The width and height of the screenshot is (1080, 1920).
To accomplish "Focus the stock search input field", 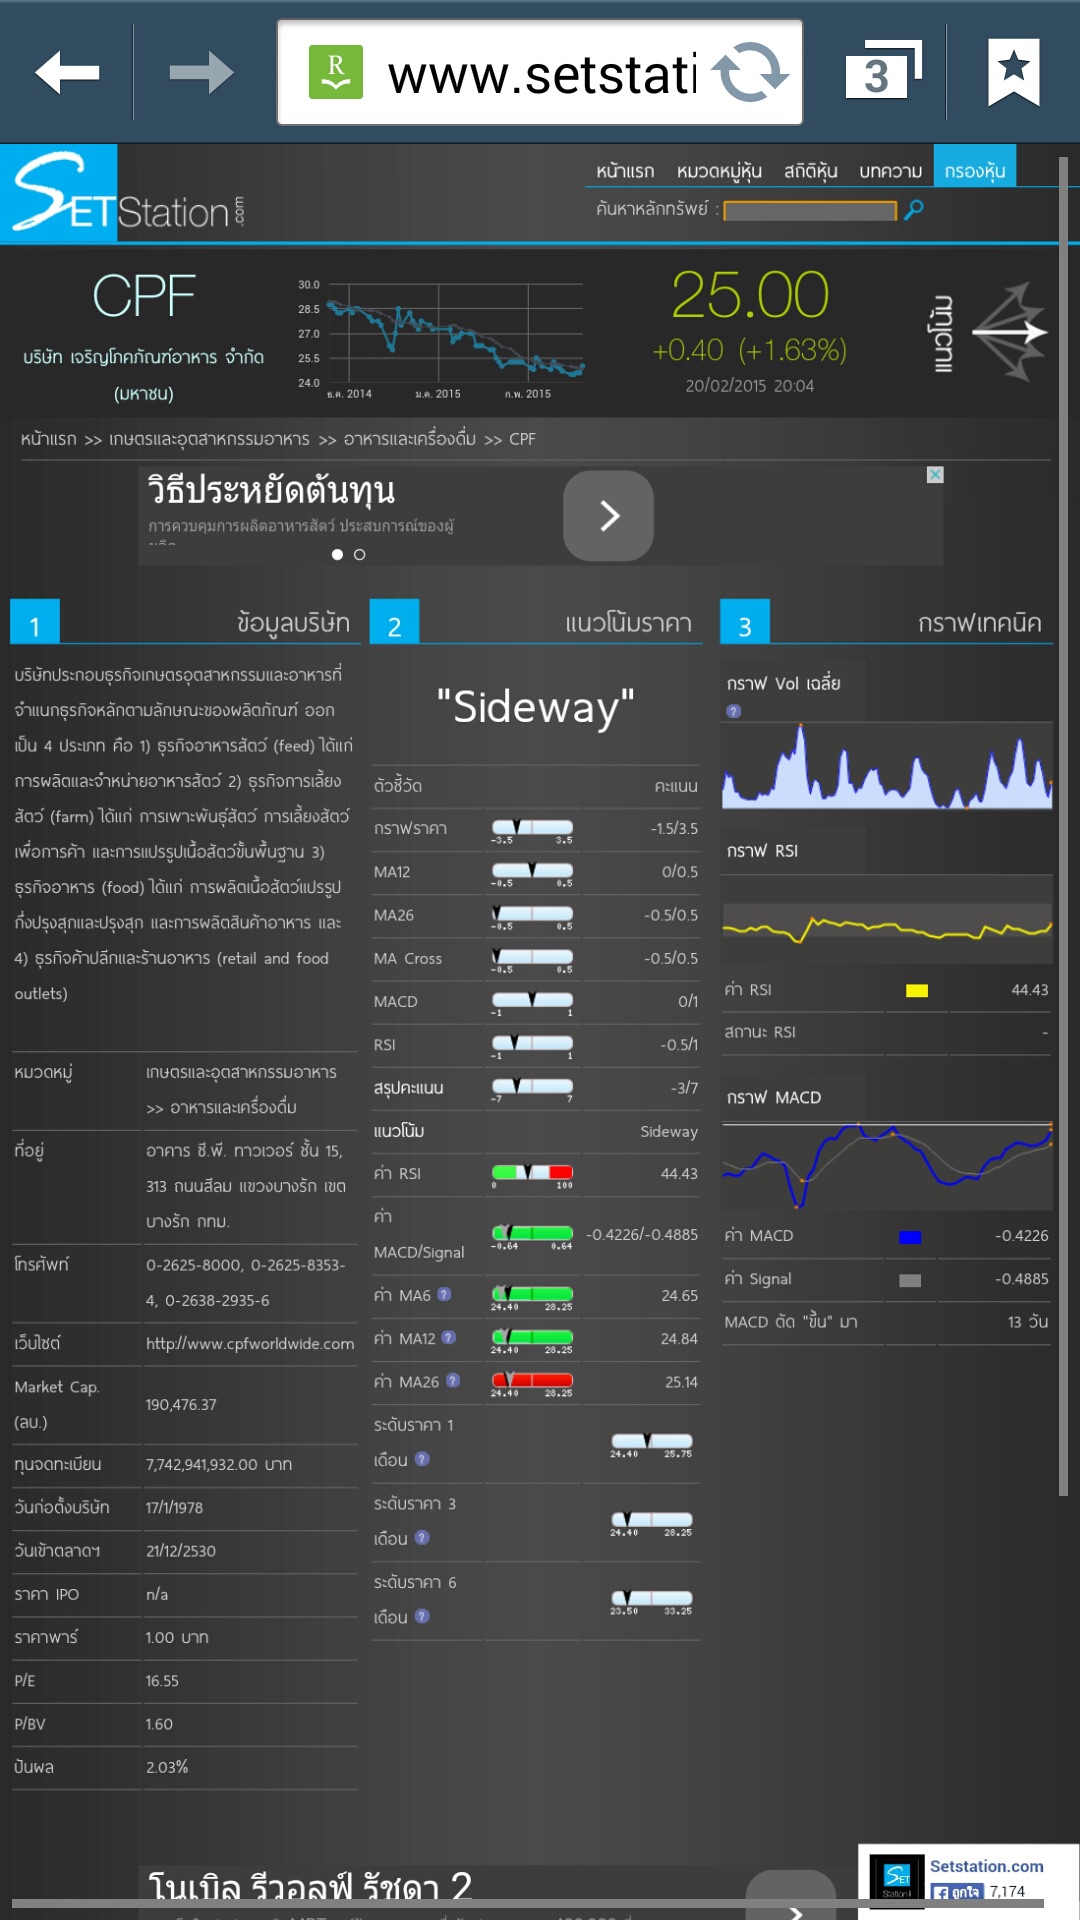I will click(x=810, y=210).
